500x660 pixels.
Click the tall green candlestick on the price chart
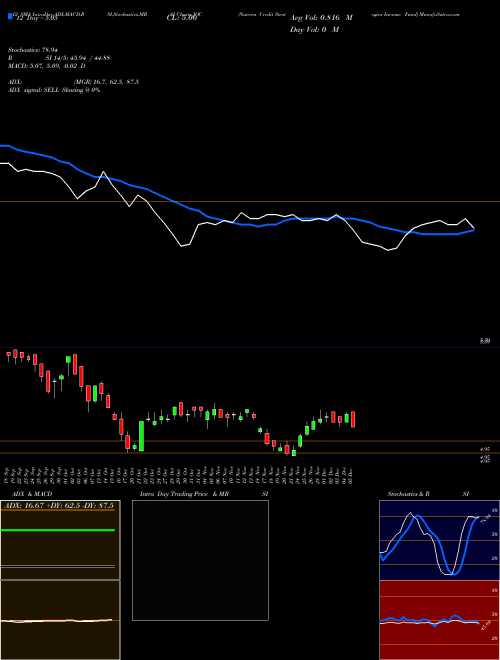click(141, 436)
